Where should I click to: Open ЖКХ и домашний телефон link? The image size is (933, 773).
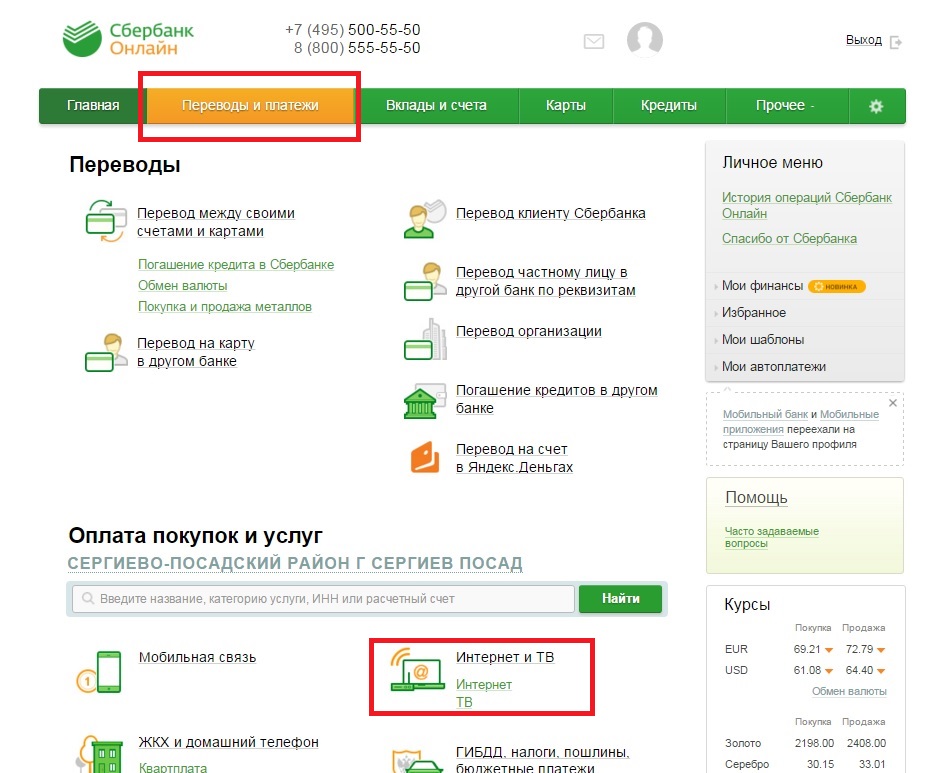(x=228, y=742)
